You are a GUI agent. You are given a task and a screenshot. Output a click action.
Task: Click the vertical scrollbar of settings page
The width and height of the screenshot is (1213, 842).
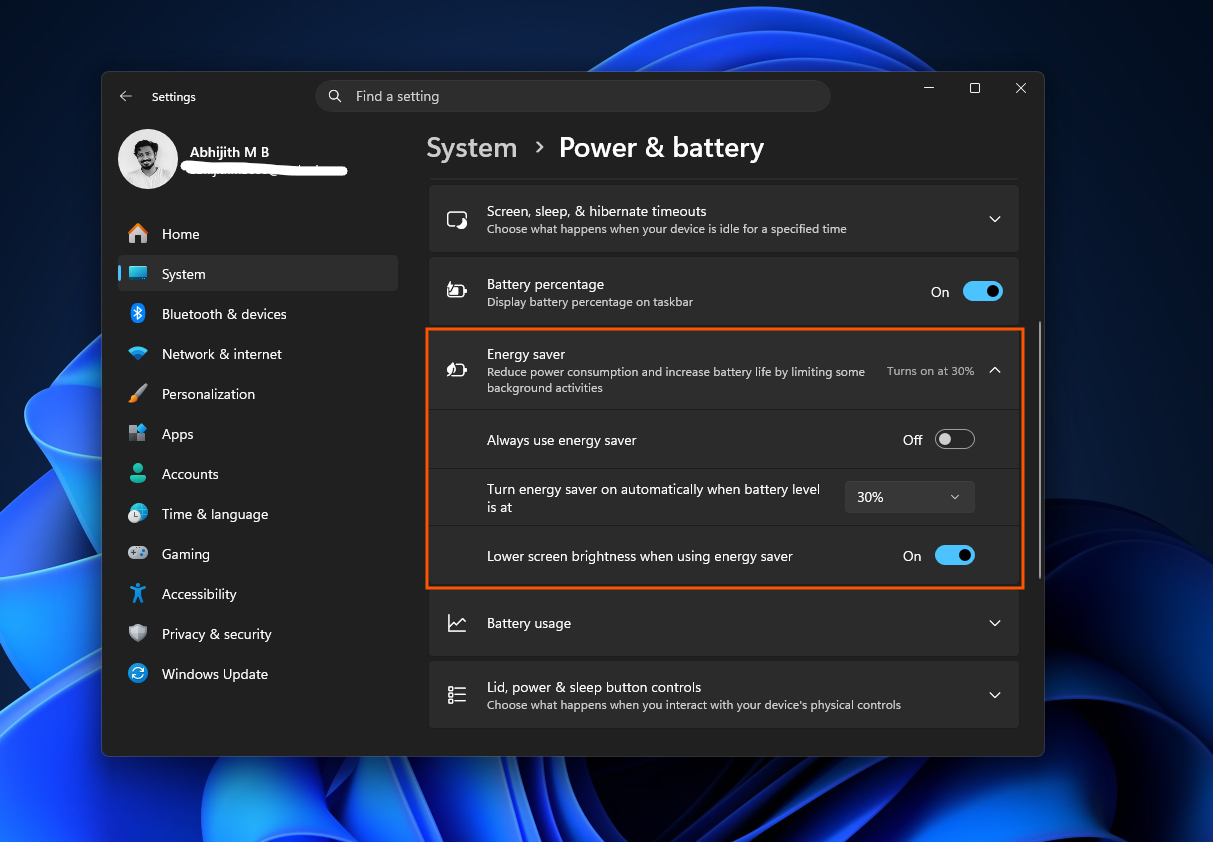[1040, 449]
